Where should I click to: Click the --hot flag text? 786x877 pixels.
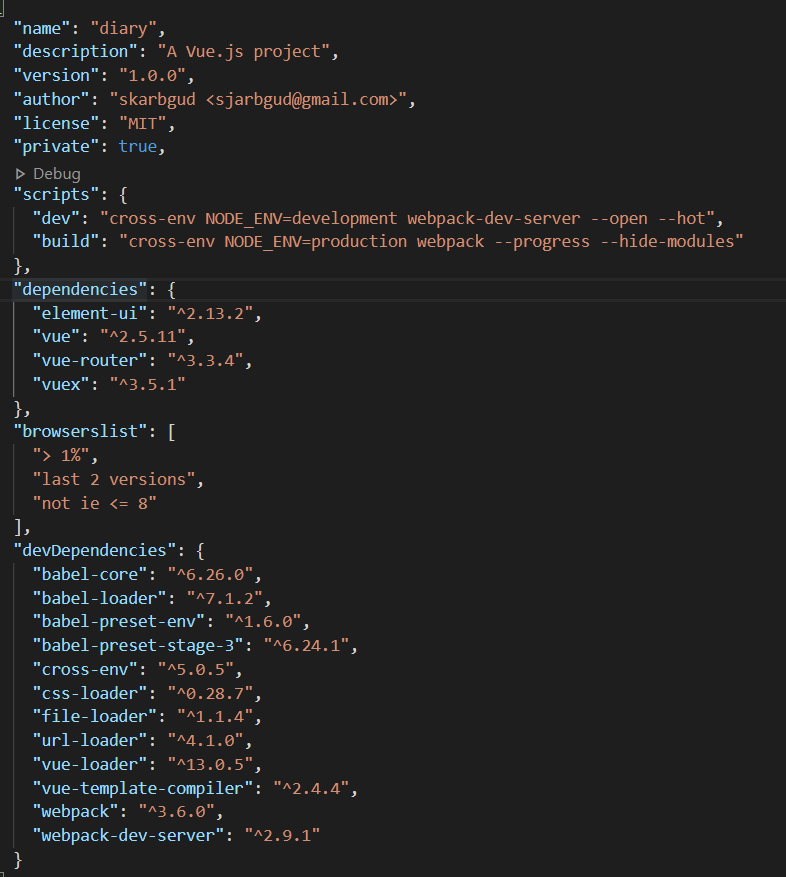coord(682,218)
